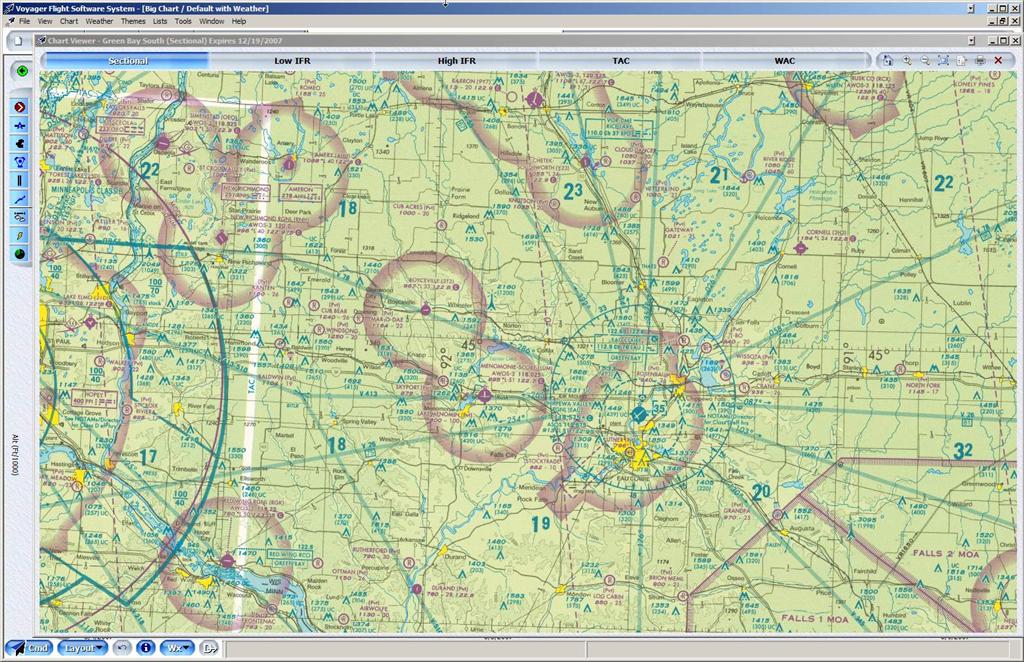1024x662 pixels.
Task: Select the airplane tool in sidebar
Action: tap(20, 125)
